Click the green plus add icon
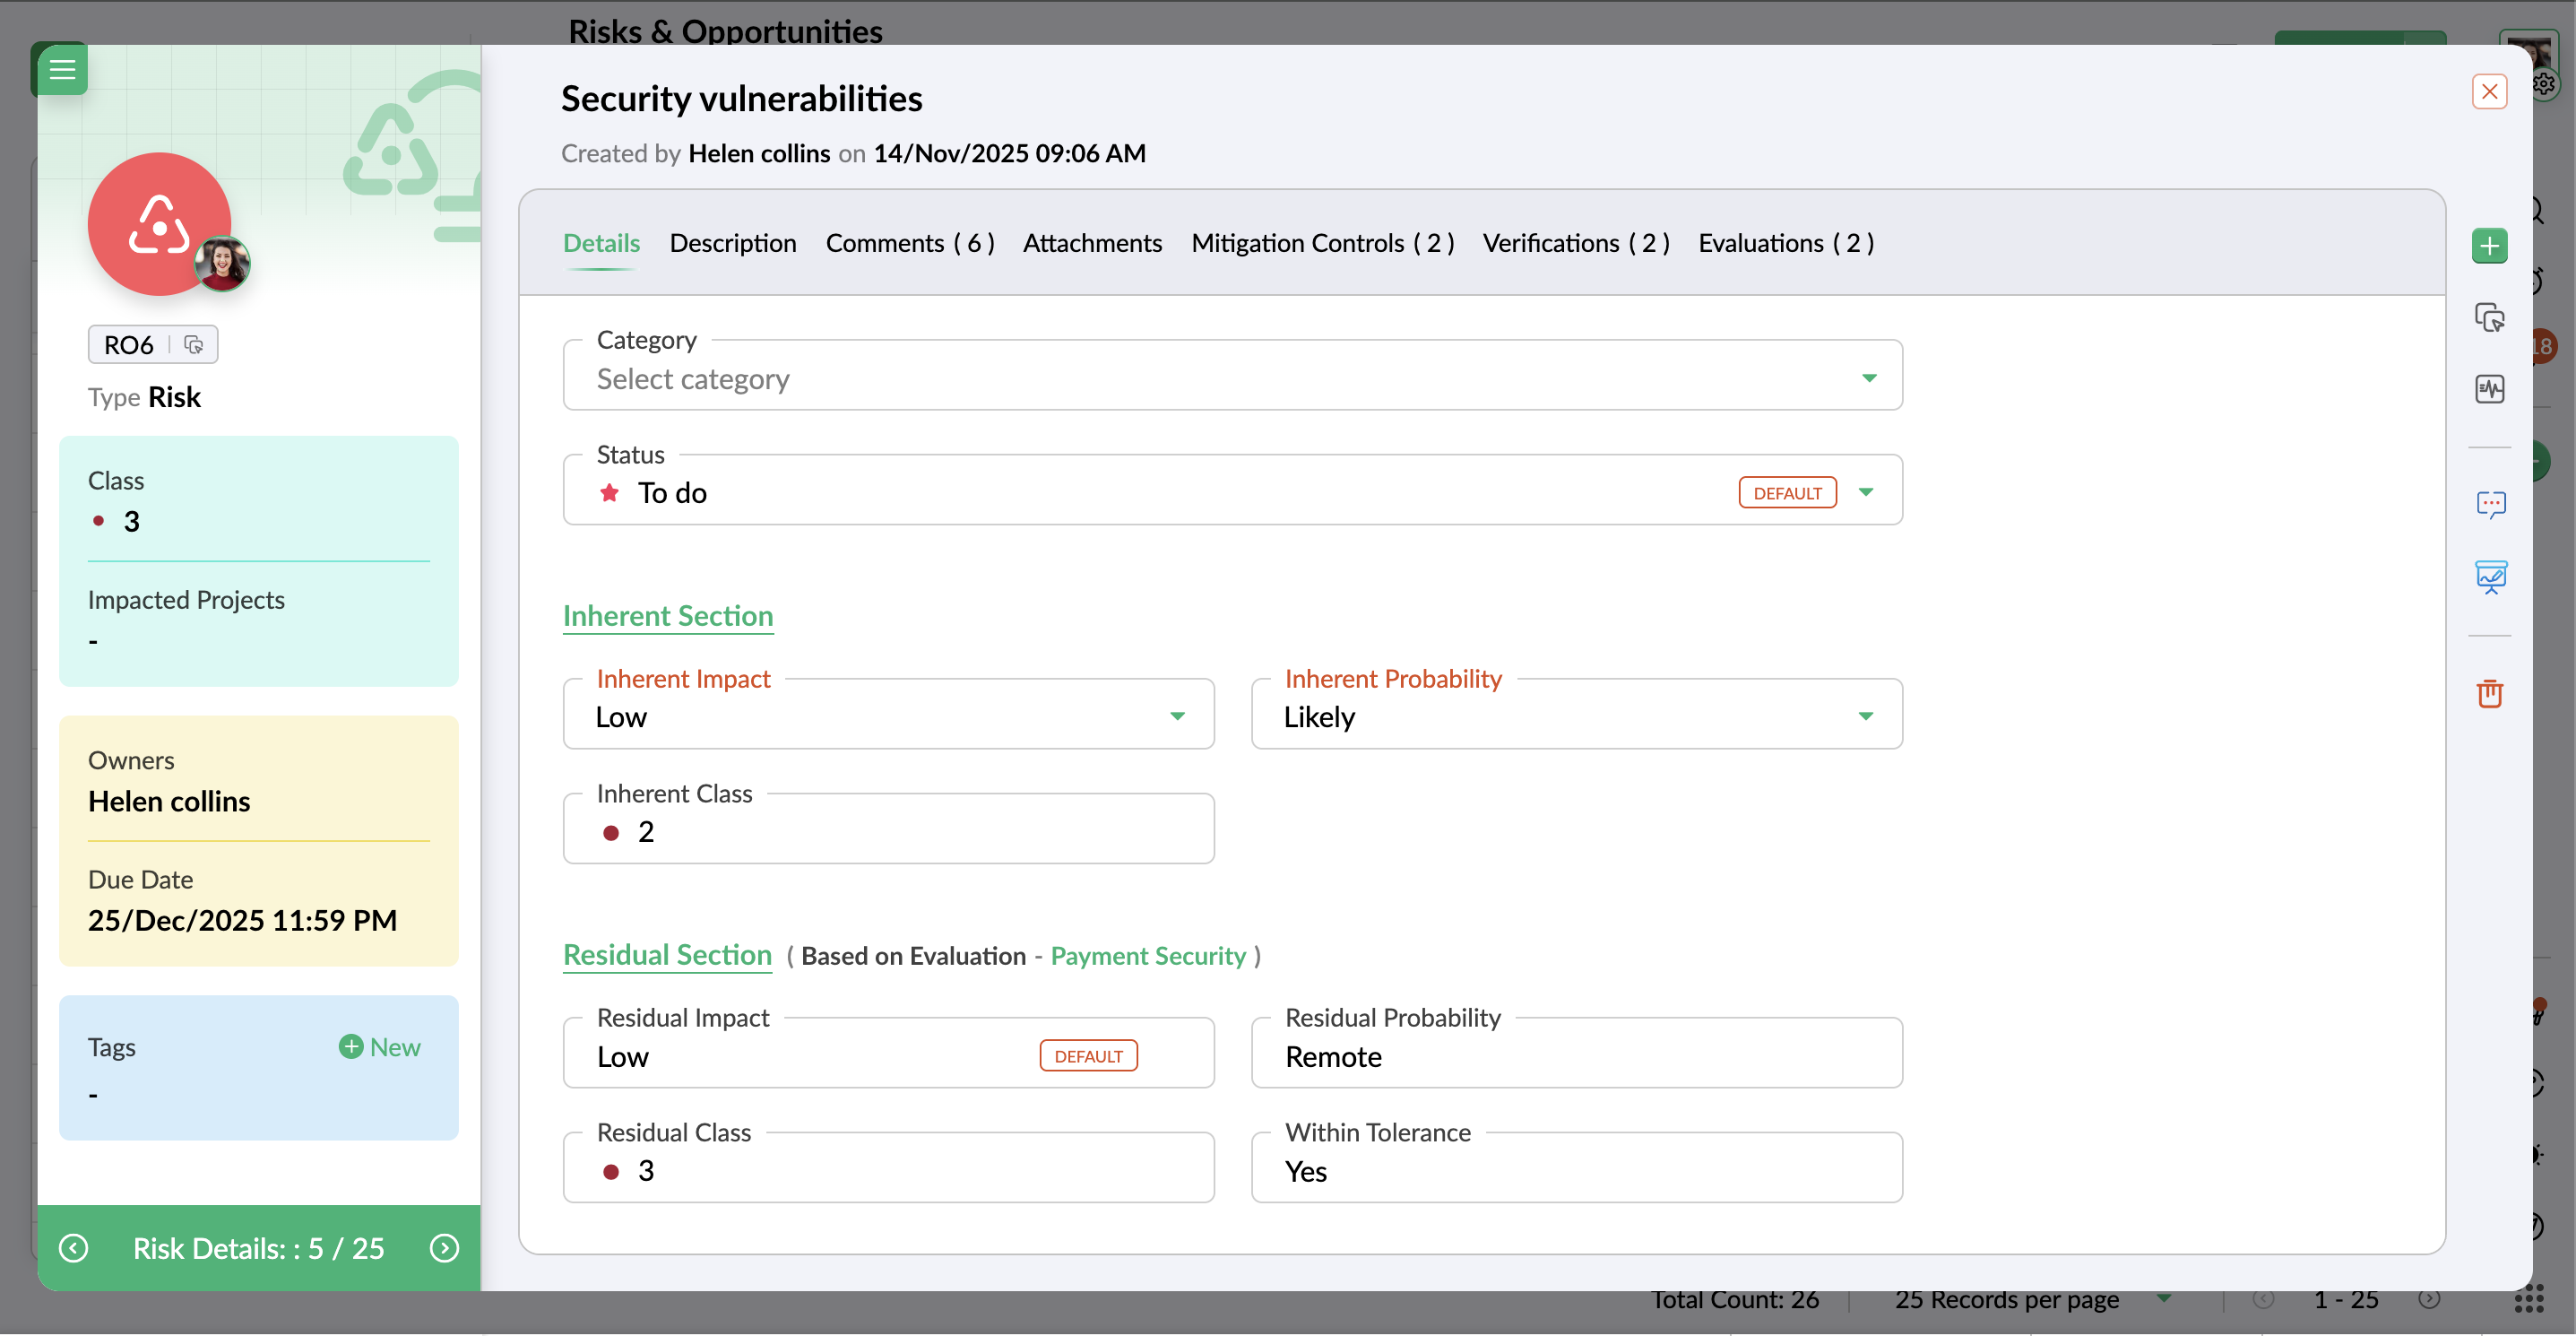The image size is (2576, 1336). coord(2489,246)
